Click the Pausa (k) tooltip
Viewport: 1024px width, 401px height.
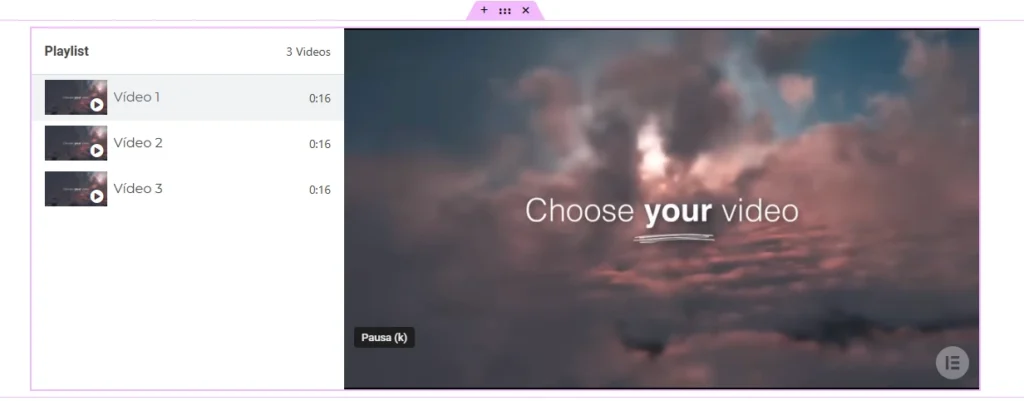click(x=384, y=338)
